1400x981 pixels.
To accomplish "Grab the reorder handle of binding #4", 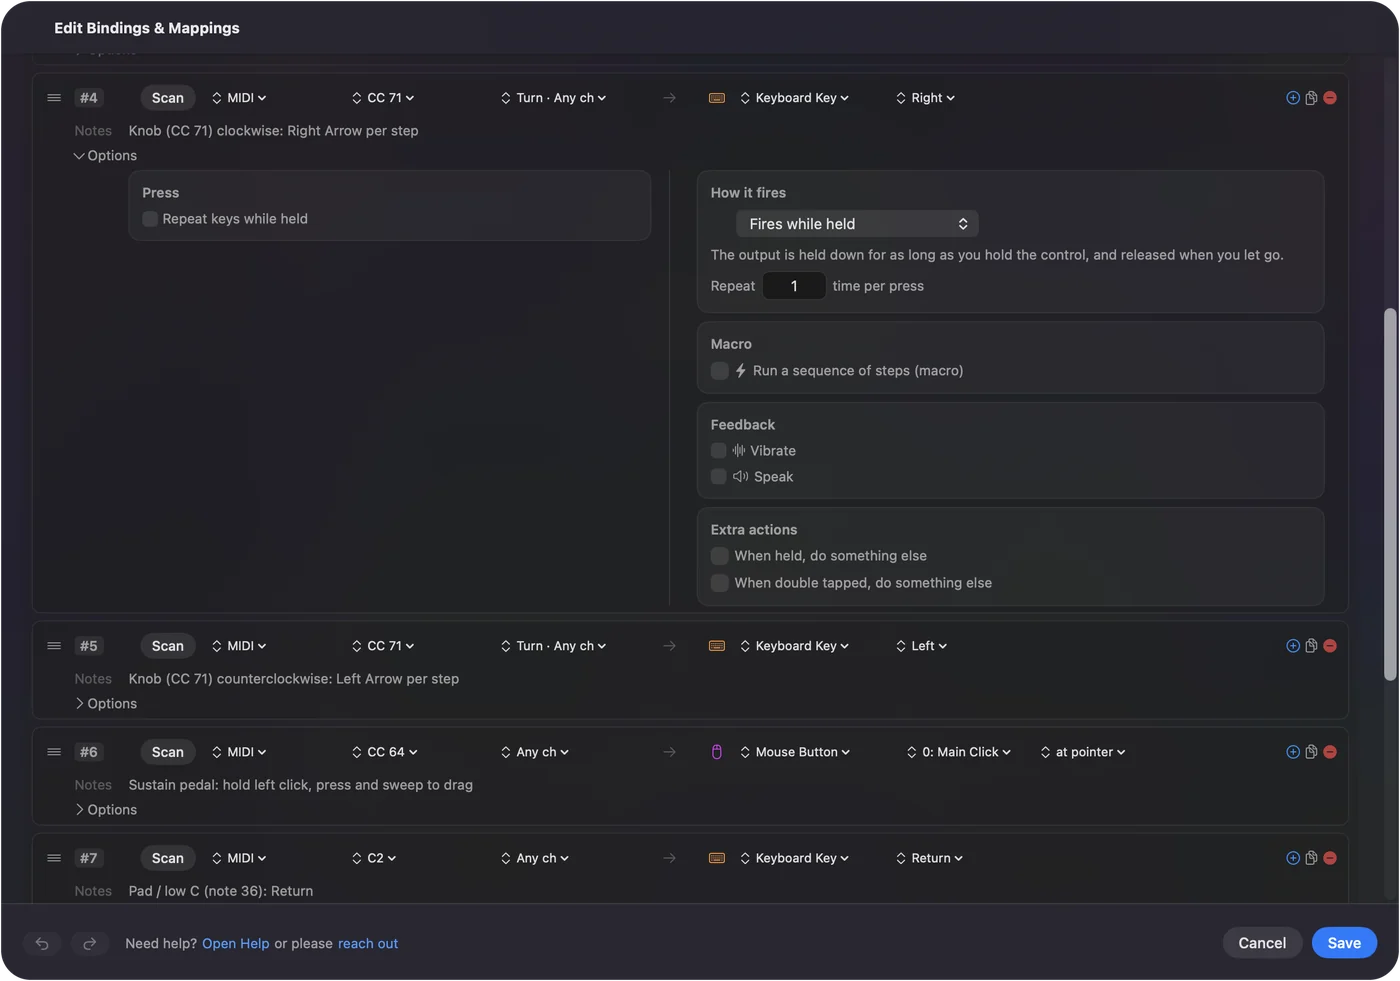I will point(54,98).
